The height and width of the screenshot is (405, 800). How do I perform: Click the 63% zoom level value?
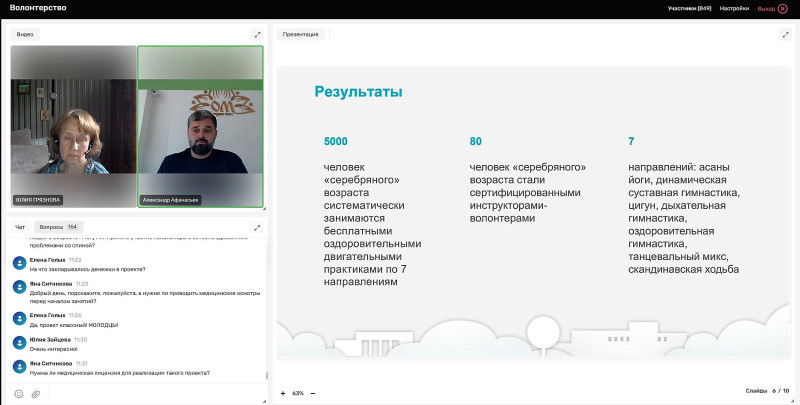pos(298,393)
